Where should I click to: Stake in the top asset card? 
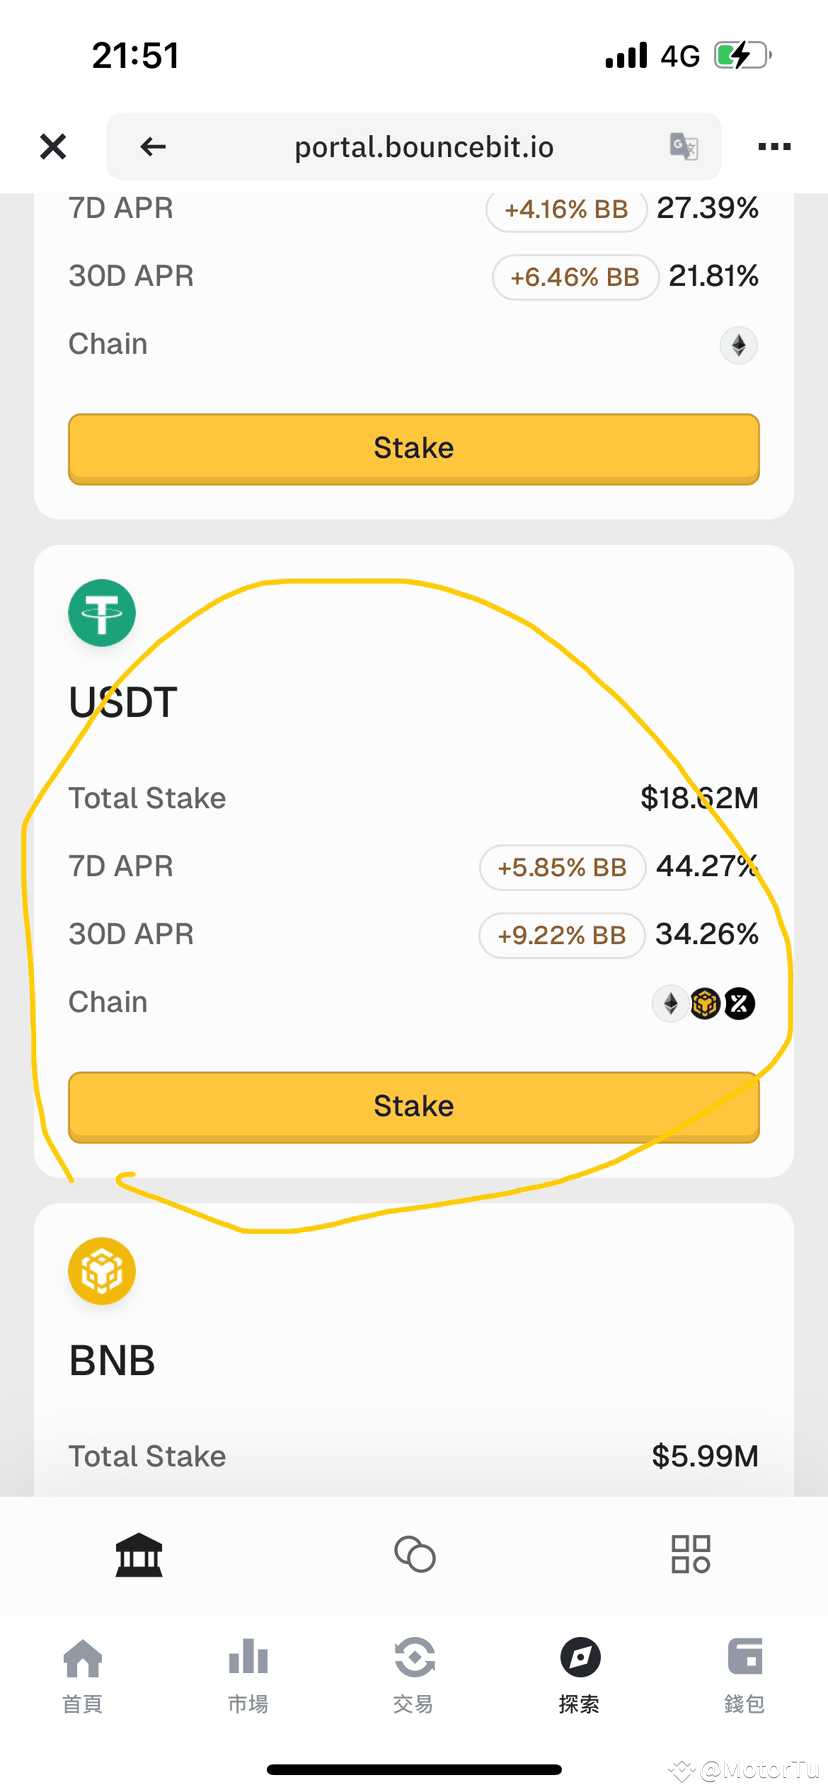point(414,448)
